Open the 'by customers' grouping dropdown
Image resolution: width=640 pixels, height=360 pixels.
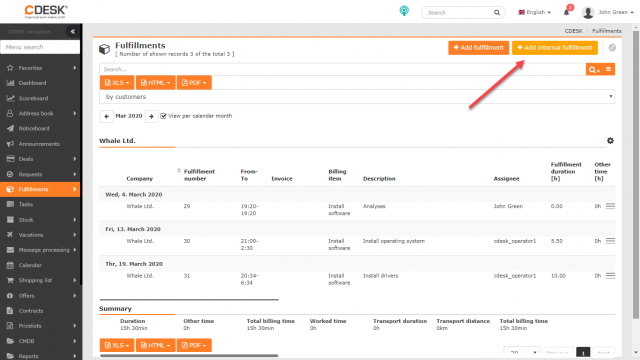click(x=357, y=97)
